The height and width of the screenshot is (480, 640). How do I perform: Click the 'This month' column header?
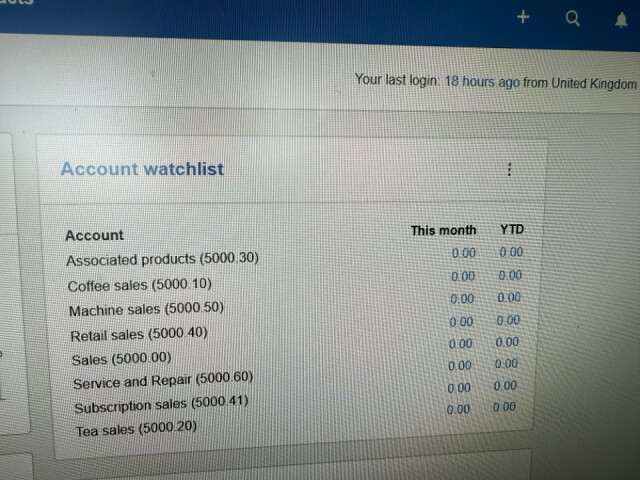tap(443, 230)
